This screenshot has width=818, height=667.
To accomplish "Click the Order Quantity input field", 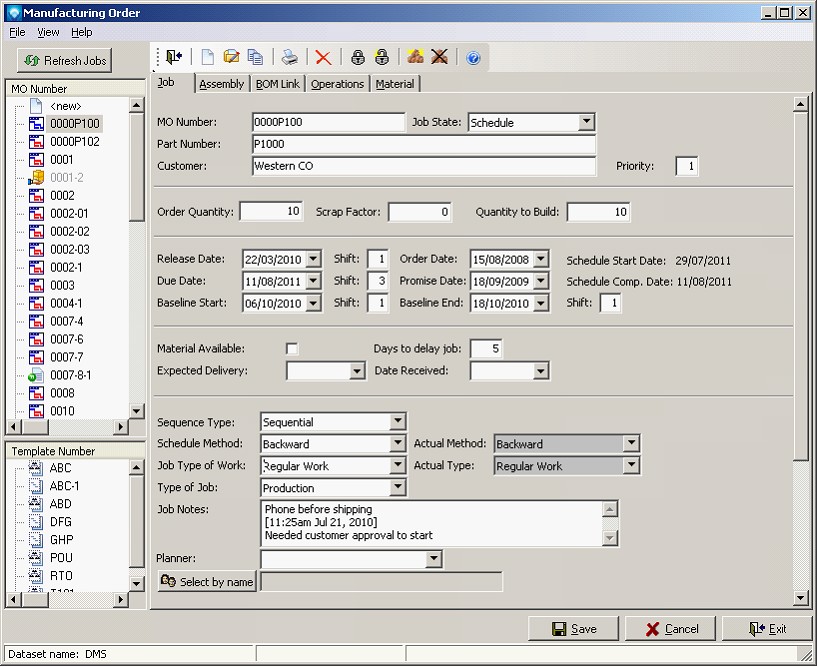I will click(x=271, y=212).
